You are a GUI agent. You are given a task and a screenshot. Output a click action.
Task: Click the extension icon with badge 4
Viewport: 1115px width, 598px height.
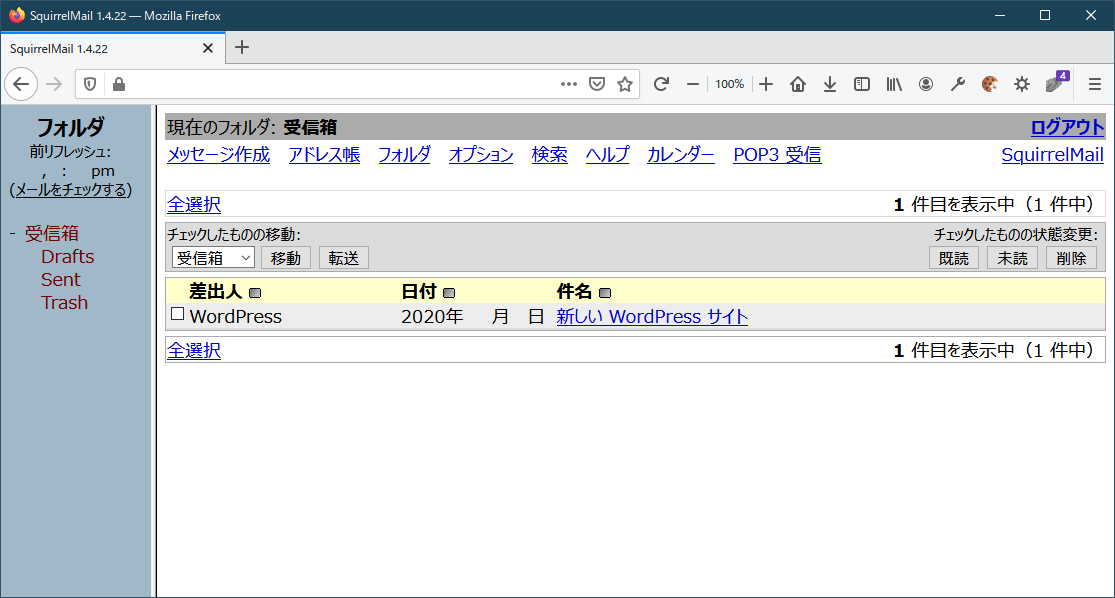coord(1055,83)
